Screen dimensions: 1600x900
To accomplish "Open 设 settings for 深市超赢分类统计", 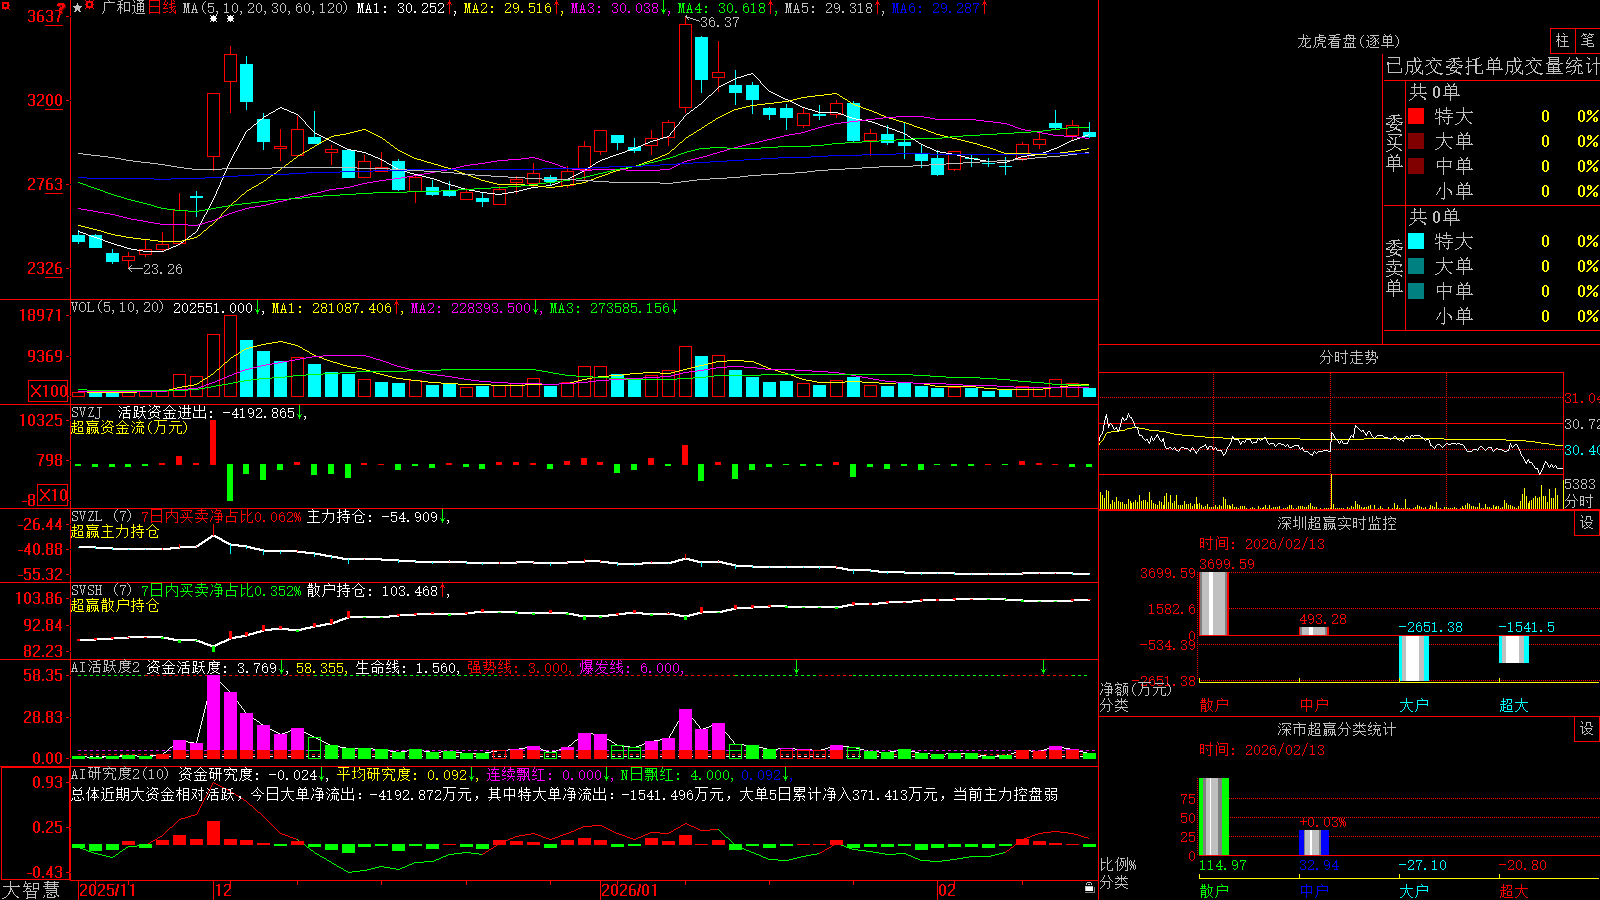I will (1587, 729).
